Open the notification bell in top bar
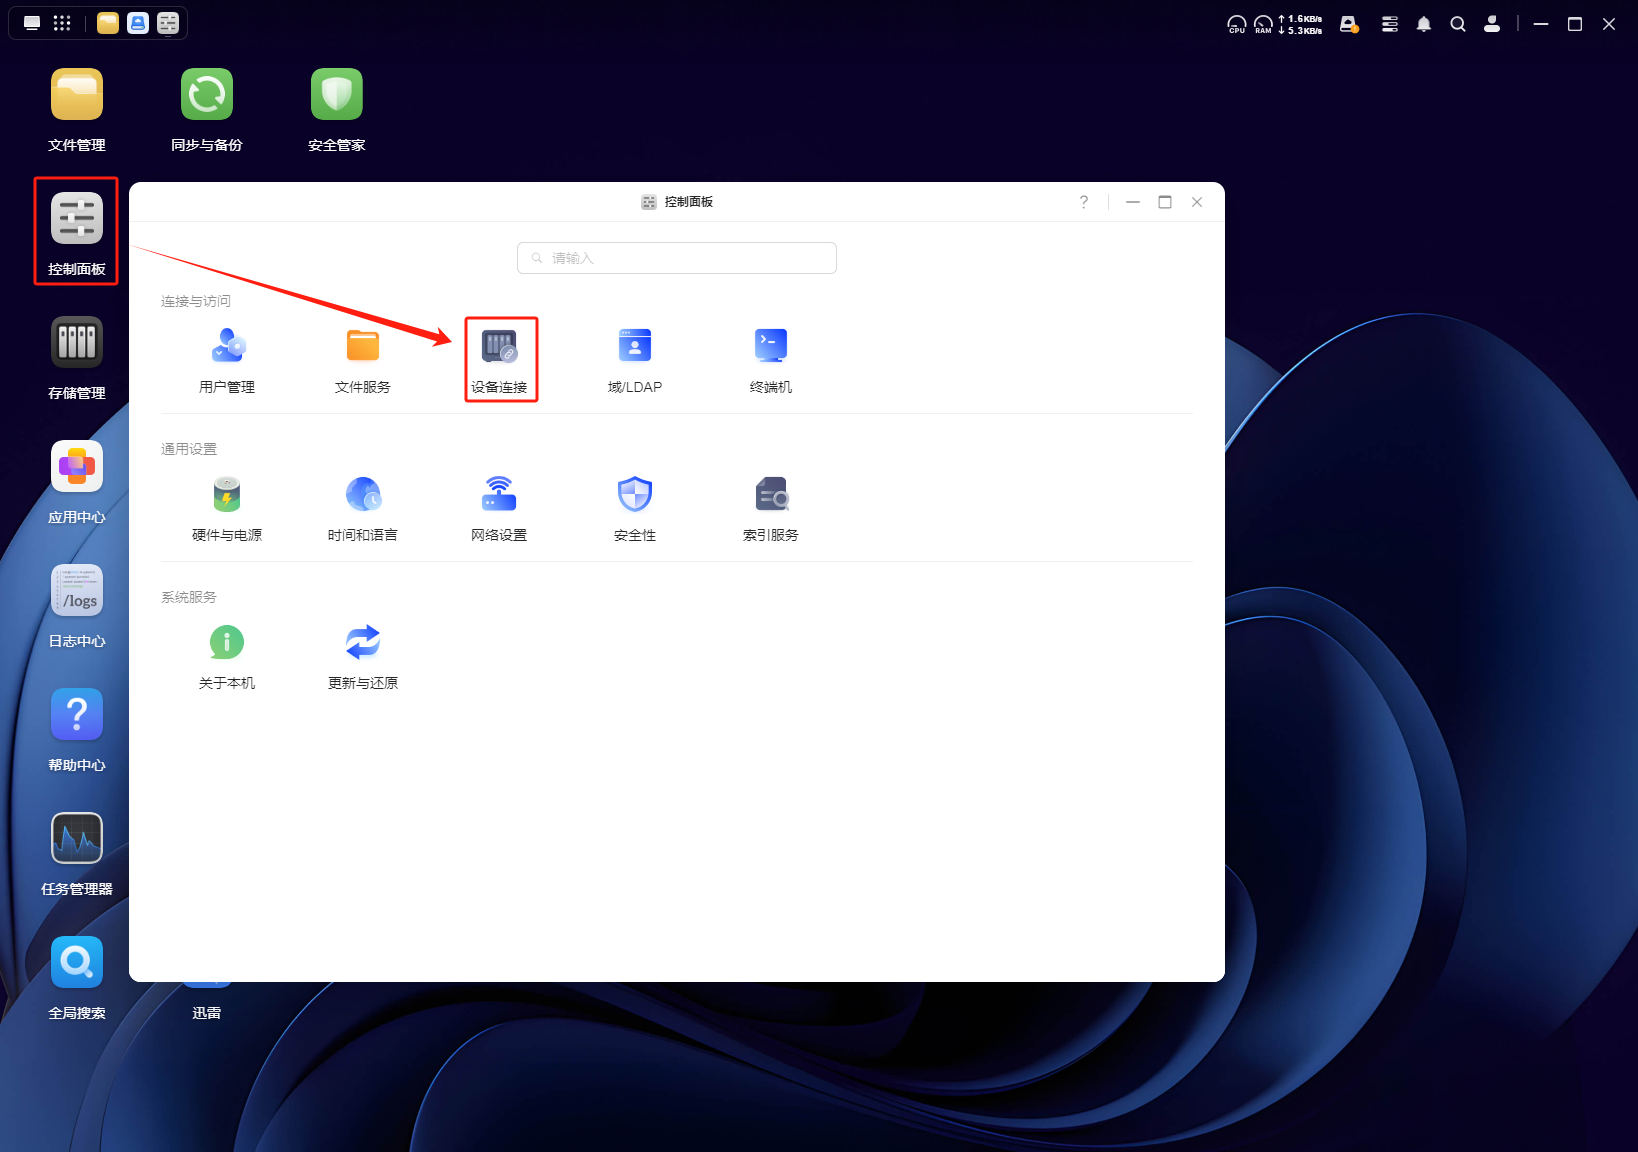 coord(1424,24)
